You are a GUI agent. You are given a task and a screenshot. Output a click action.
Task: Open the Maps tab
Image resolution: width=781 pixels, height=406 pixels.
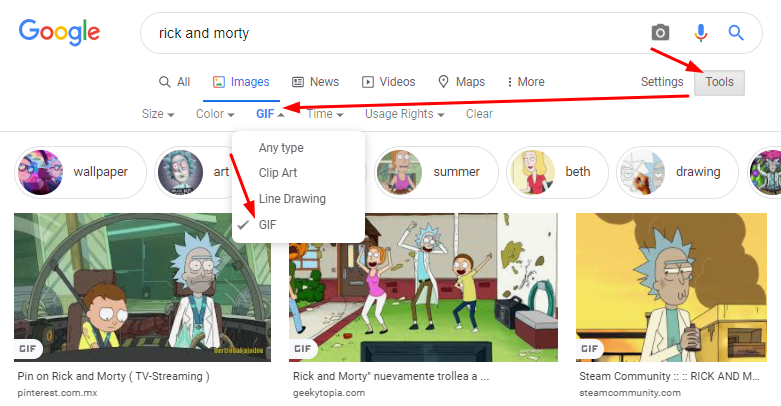[x=461, y=82]
